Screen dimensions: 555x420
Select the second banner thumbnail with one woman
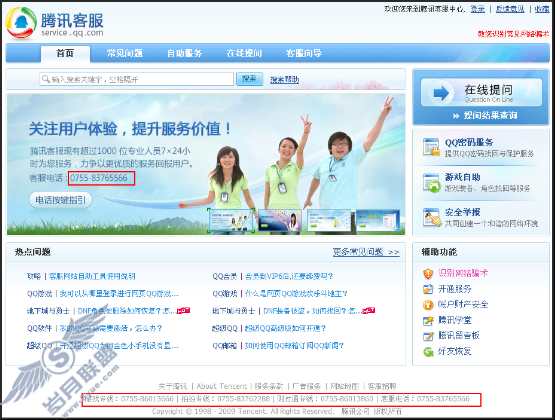click(x=280, y=220)
